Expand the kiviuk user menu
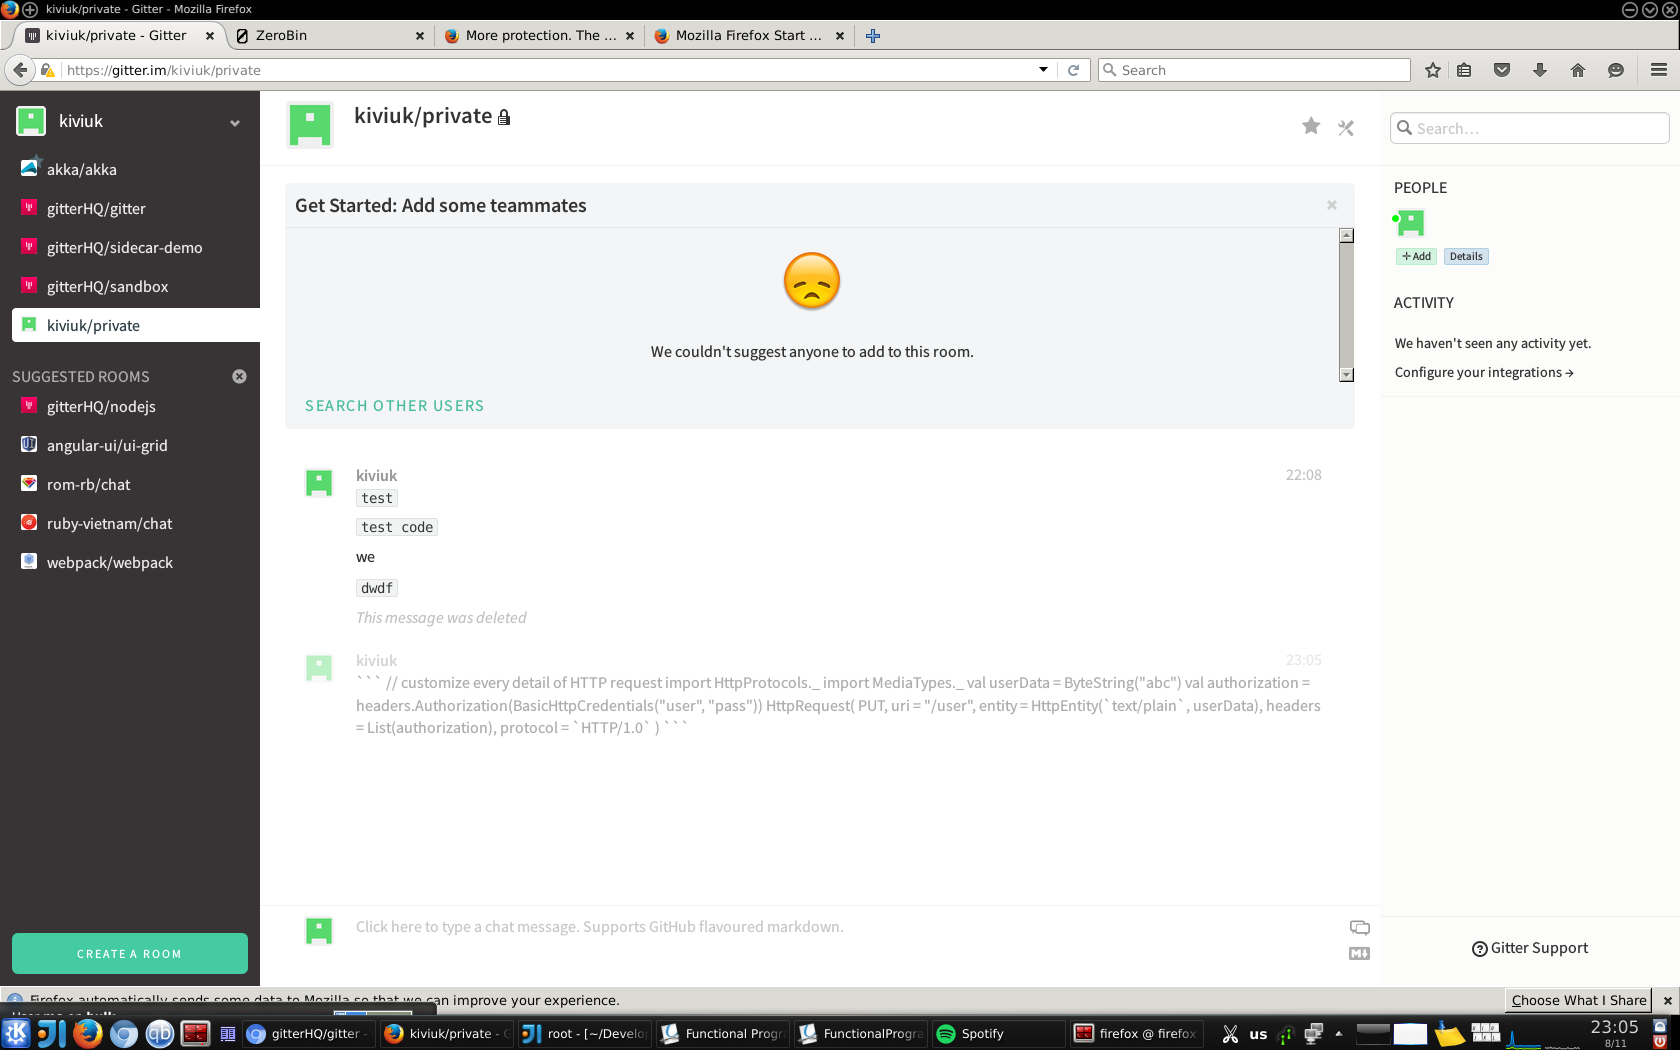 (x=235, y=123)
